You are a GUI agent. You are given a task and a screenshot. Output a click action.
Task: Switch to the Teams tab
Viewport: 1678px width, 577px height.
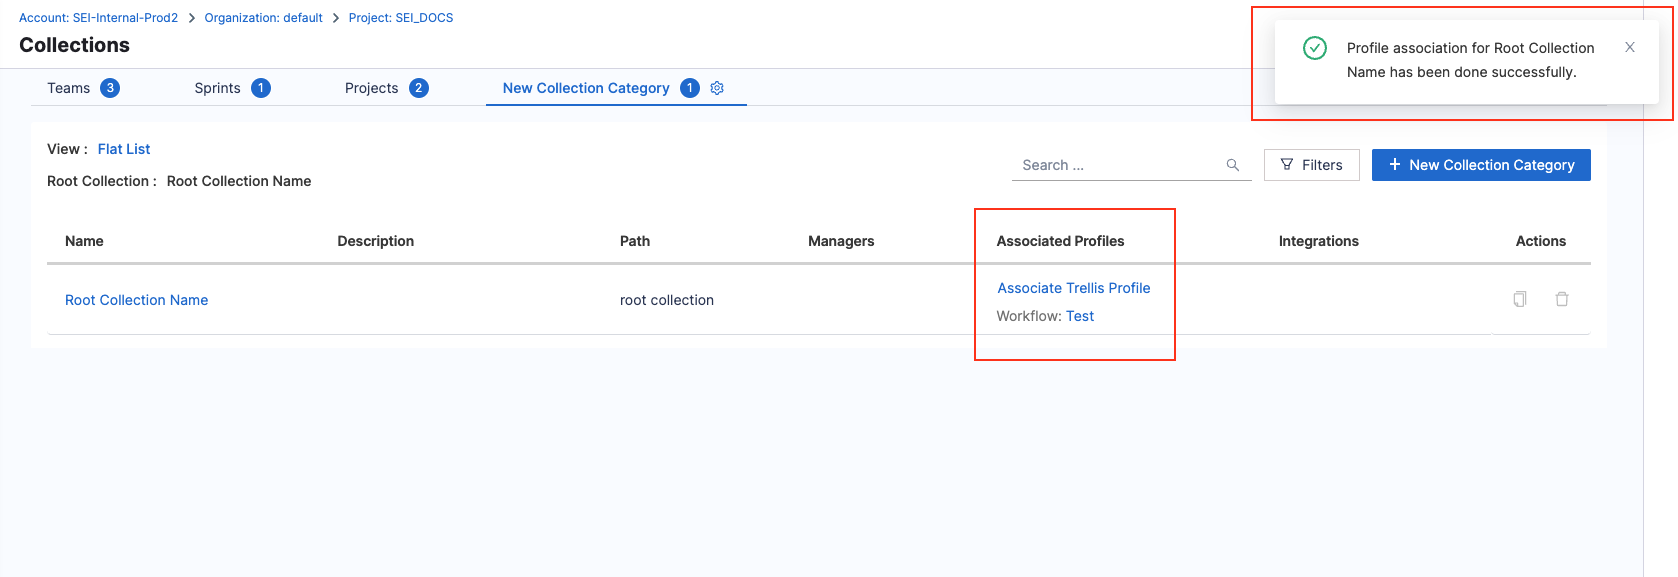tap(68, 88)
